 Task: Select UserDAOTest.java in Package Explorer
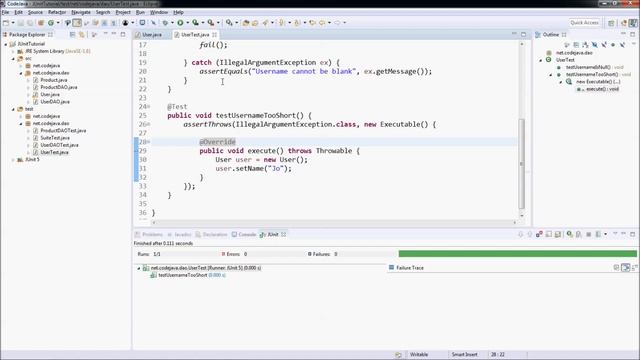pos(59,145)
